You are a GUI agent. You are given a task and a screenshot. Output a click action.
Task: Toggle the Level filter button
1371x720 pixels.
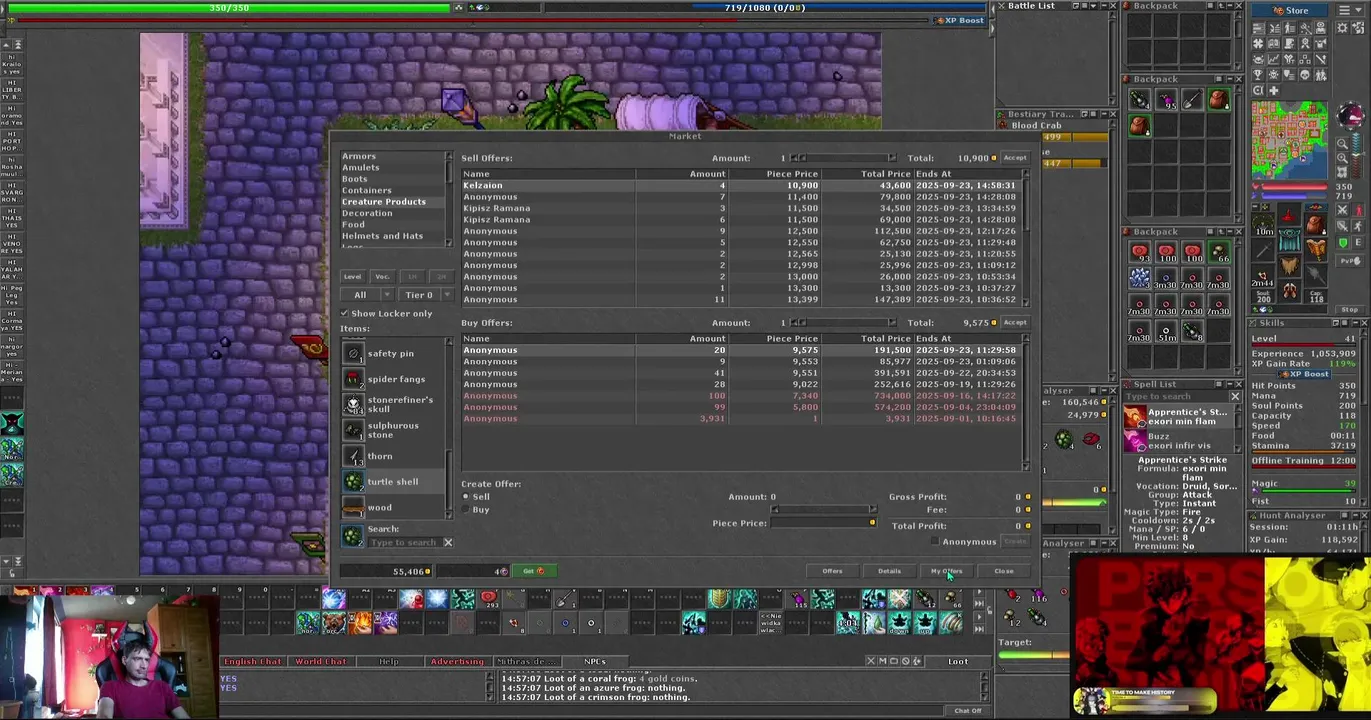353,277
